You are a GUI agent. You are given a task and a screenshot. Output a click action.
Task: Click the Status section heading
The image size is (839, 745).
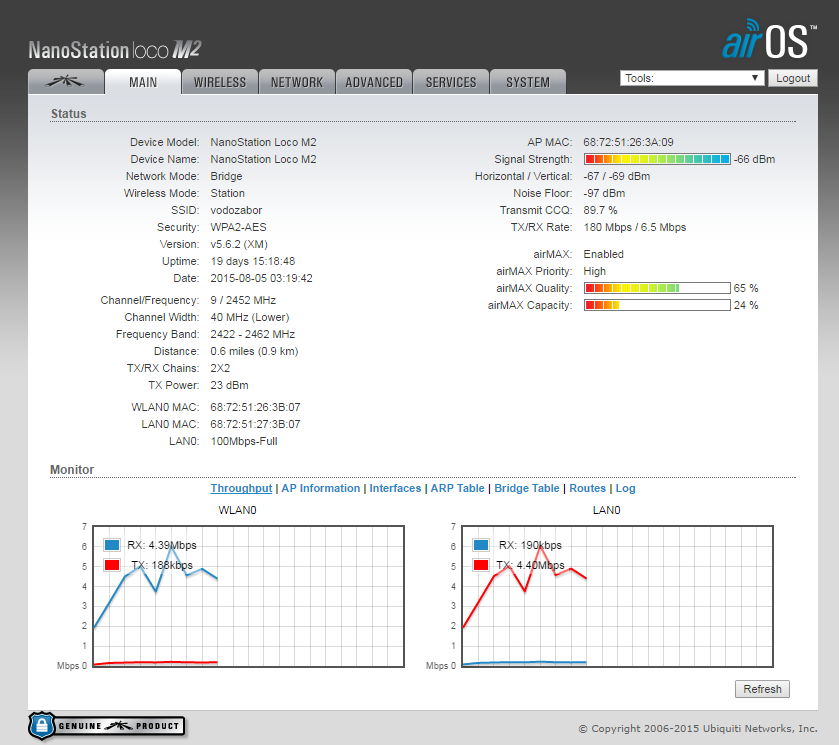click(x=68, y=113)
